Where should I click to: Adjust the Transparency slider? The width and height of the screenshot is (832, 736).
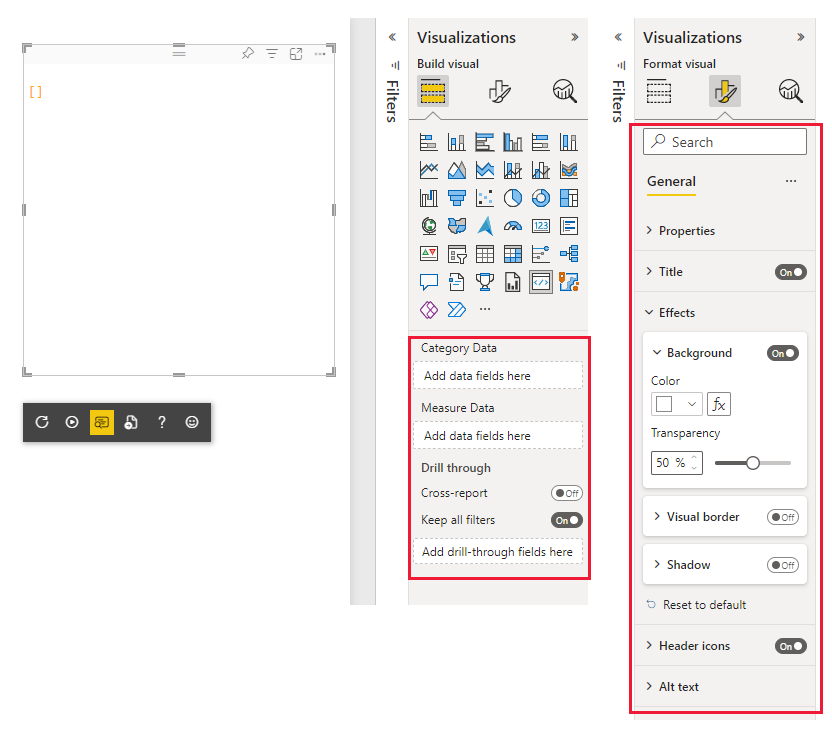[x=753, y=462]
